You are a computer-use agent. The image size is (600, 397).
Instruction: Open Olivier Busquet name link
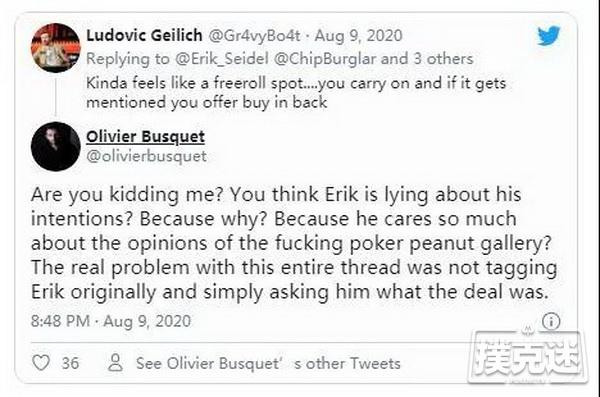tap(145, 137)
